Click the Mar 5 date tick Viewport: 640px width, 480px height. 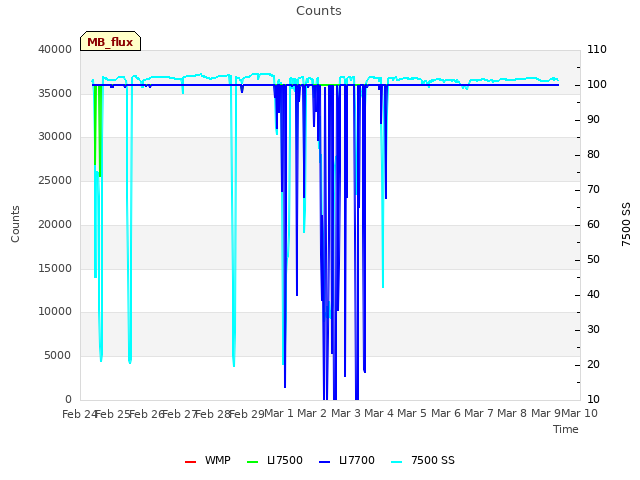coord(412,413)
